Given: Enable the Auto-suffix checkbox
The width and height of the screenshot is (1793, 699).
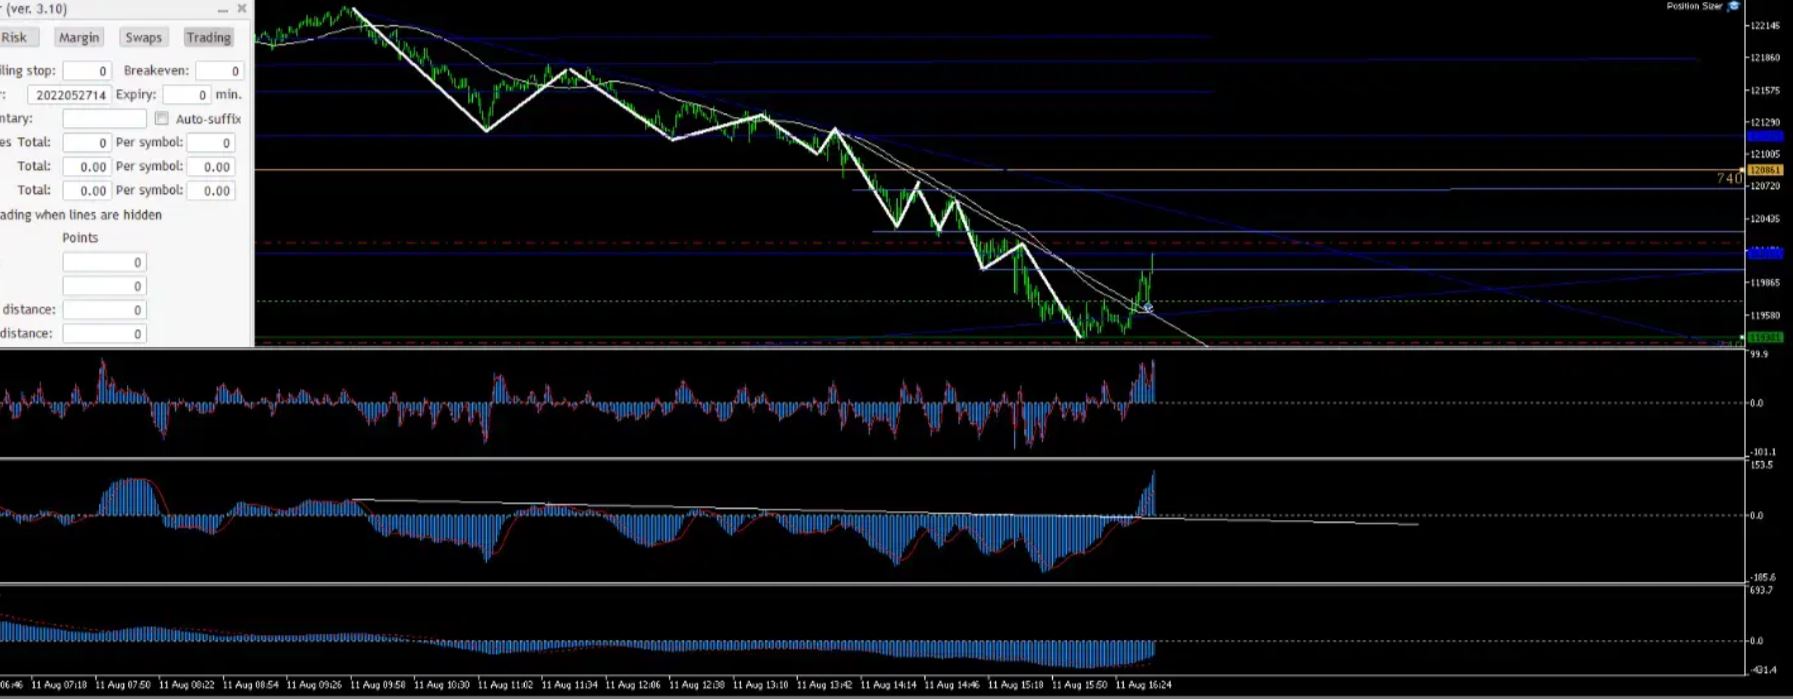Looking at the screenshot, I should click(161, 118).
